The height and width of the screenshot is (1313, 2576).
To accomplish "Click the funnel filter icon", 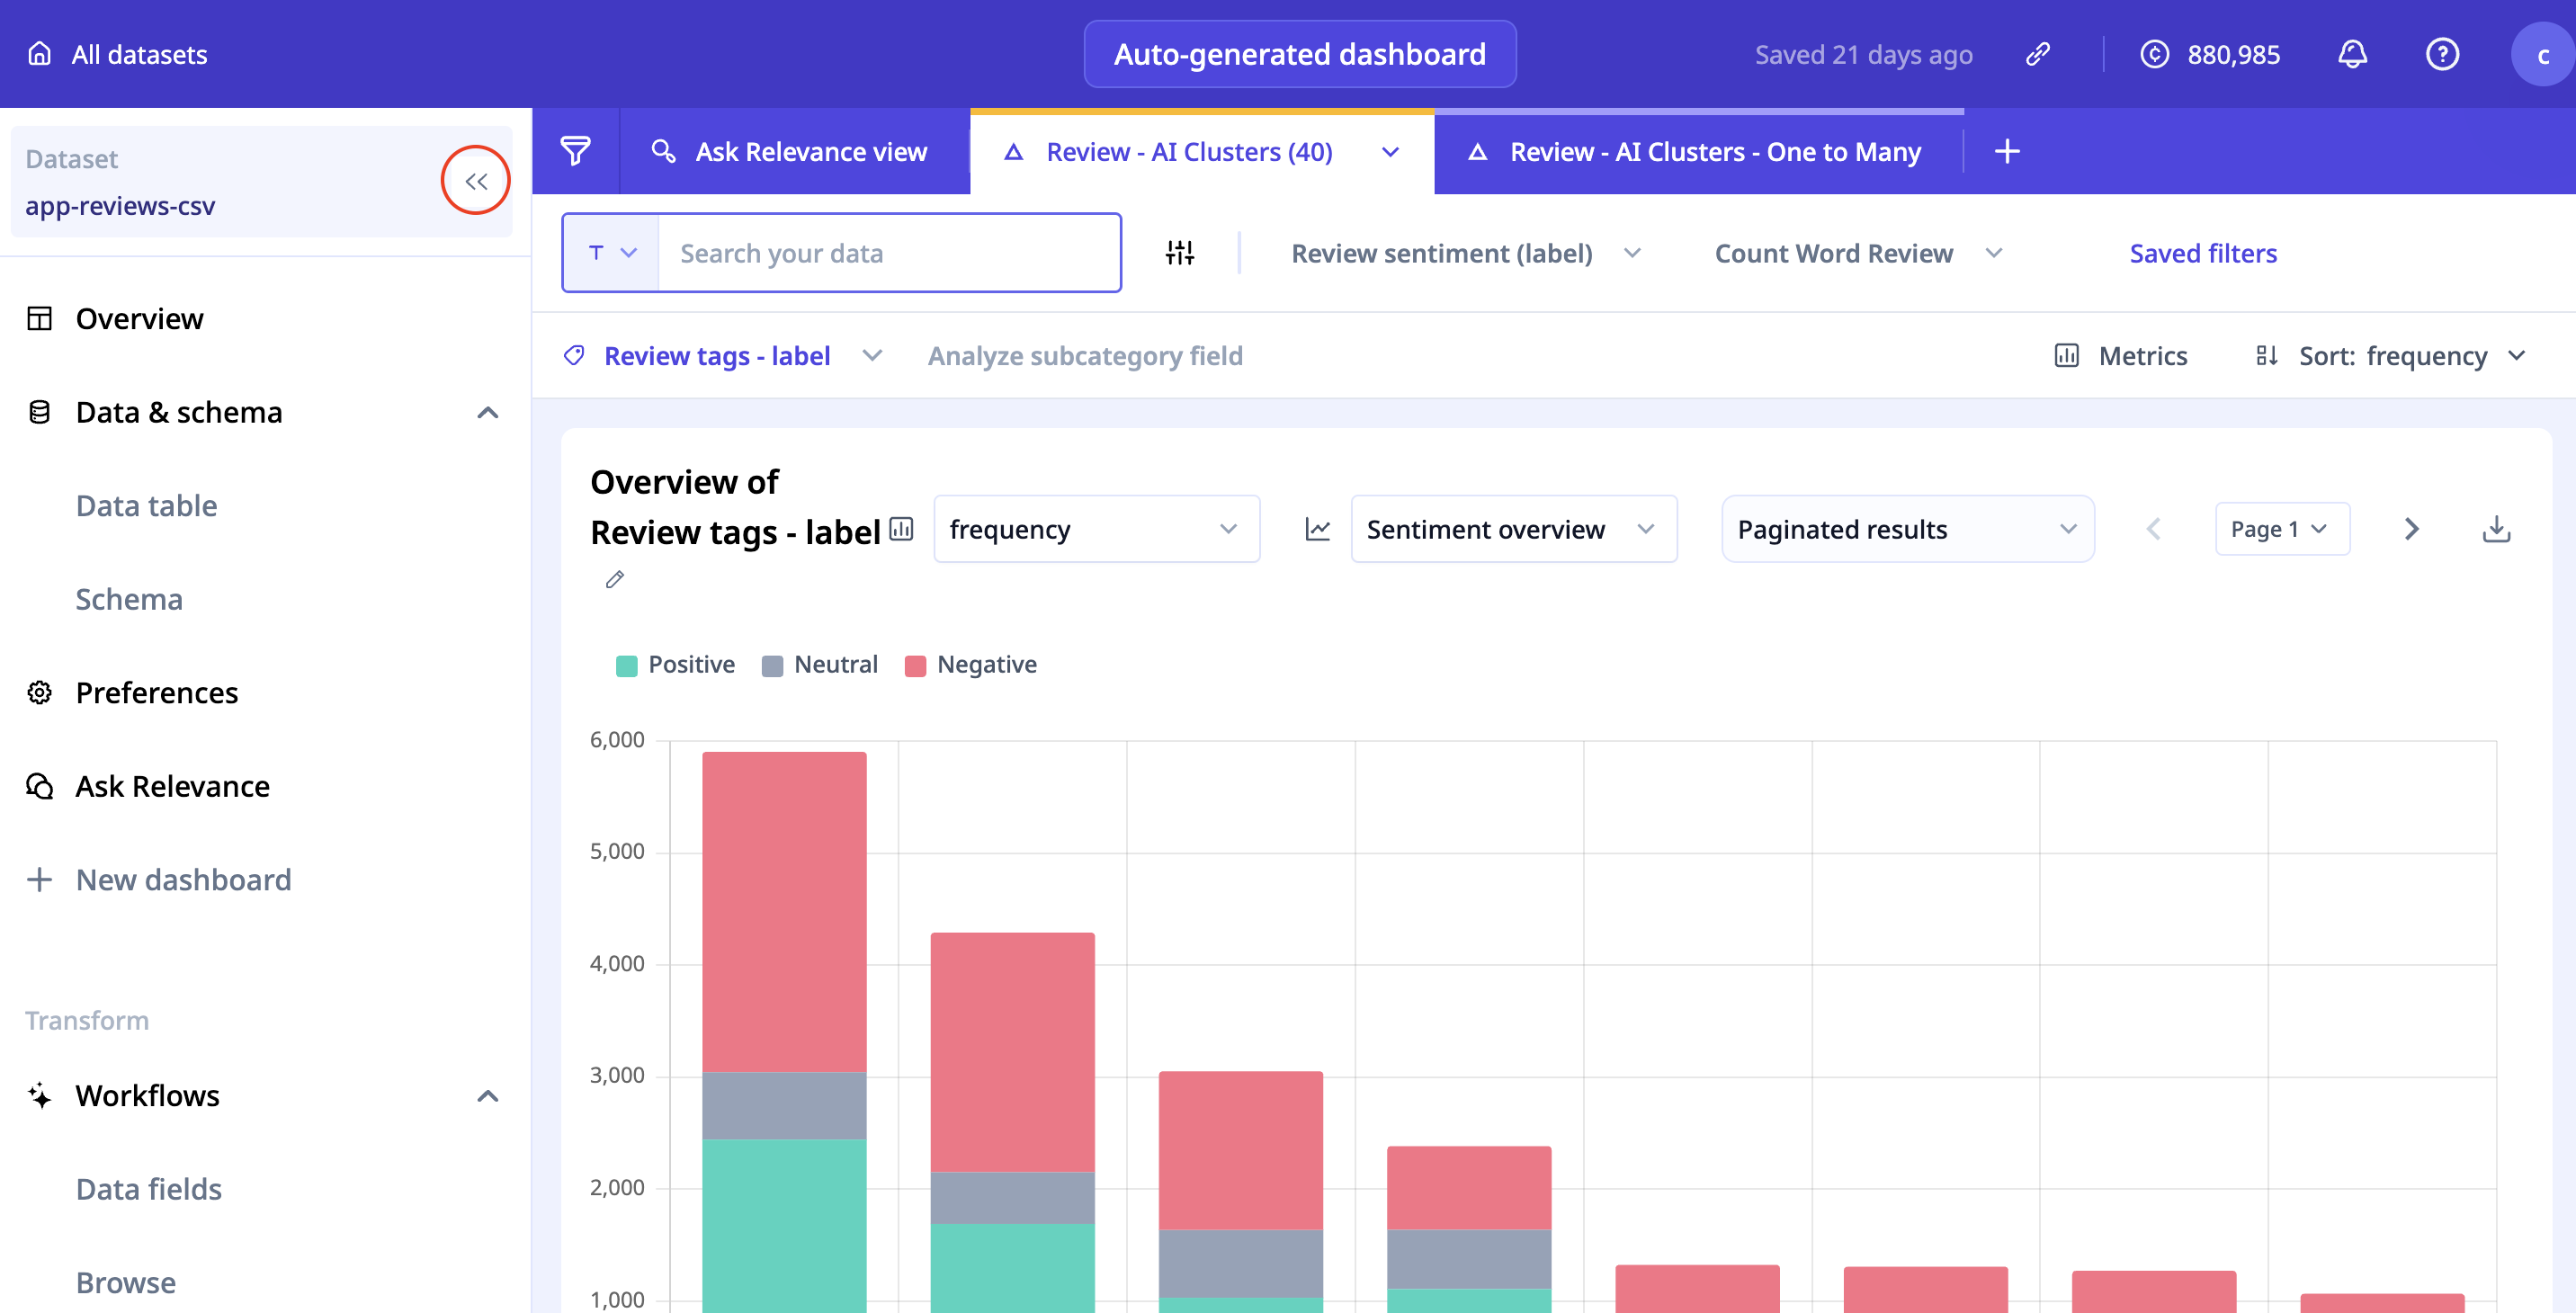I will click(x=575, y=152).
